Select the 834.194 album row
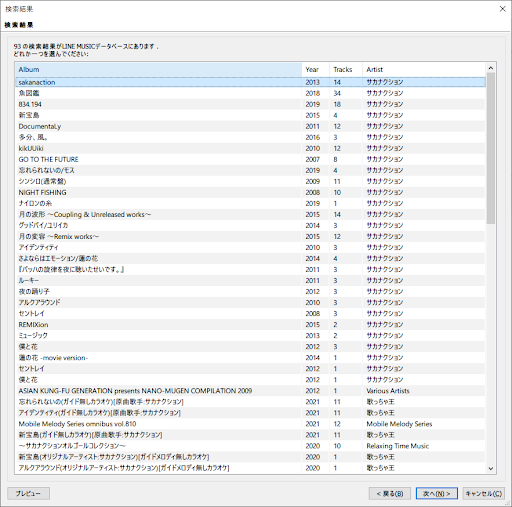The width and height of the screenshot is (512, 507). click(250, 104)
